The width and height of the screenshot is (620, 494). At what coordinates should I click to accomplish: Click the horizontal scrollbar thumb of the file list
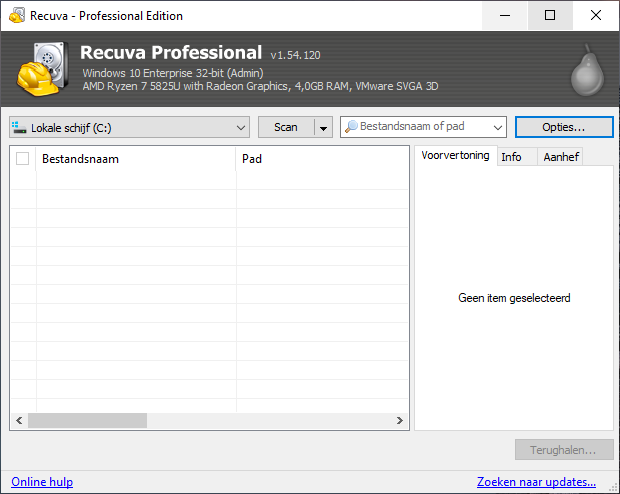point(87,420)
